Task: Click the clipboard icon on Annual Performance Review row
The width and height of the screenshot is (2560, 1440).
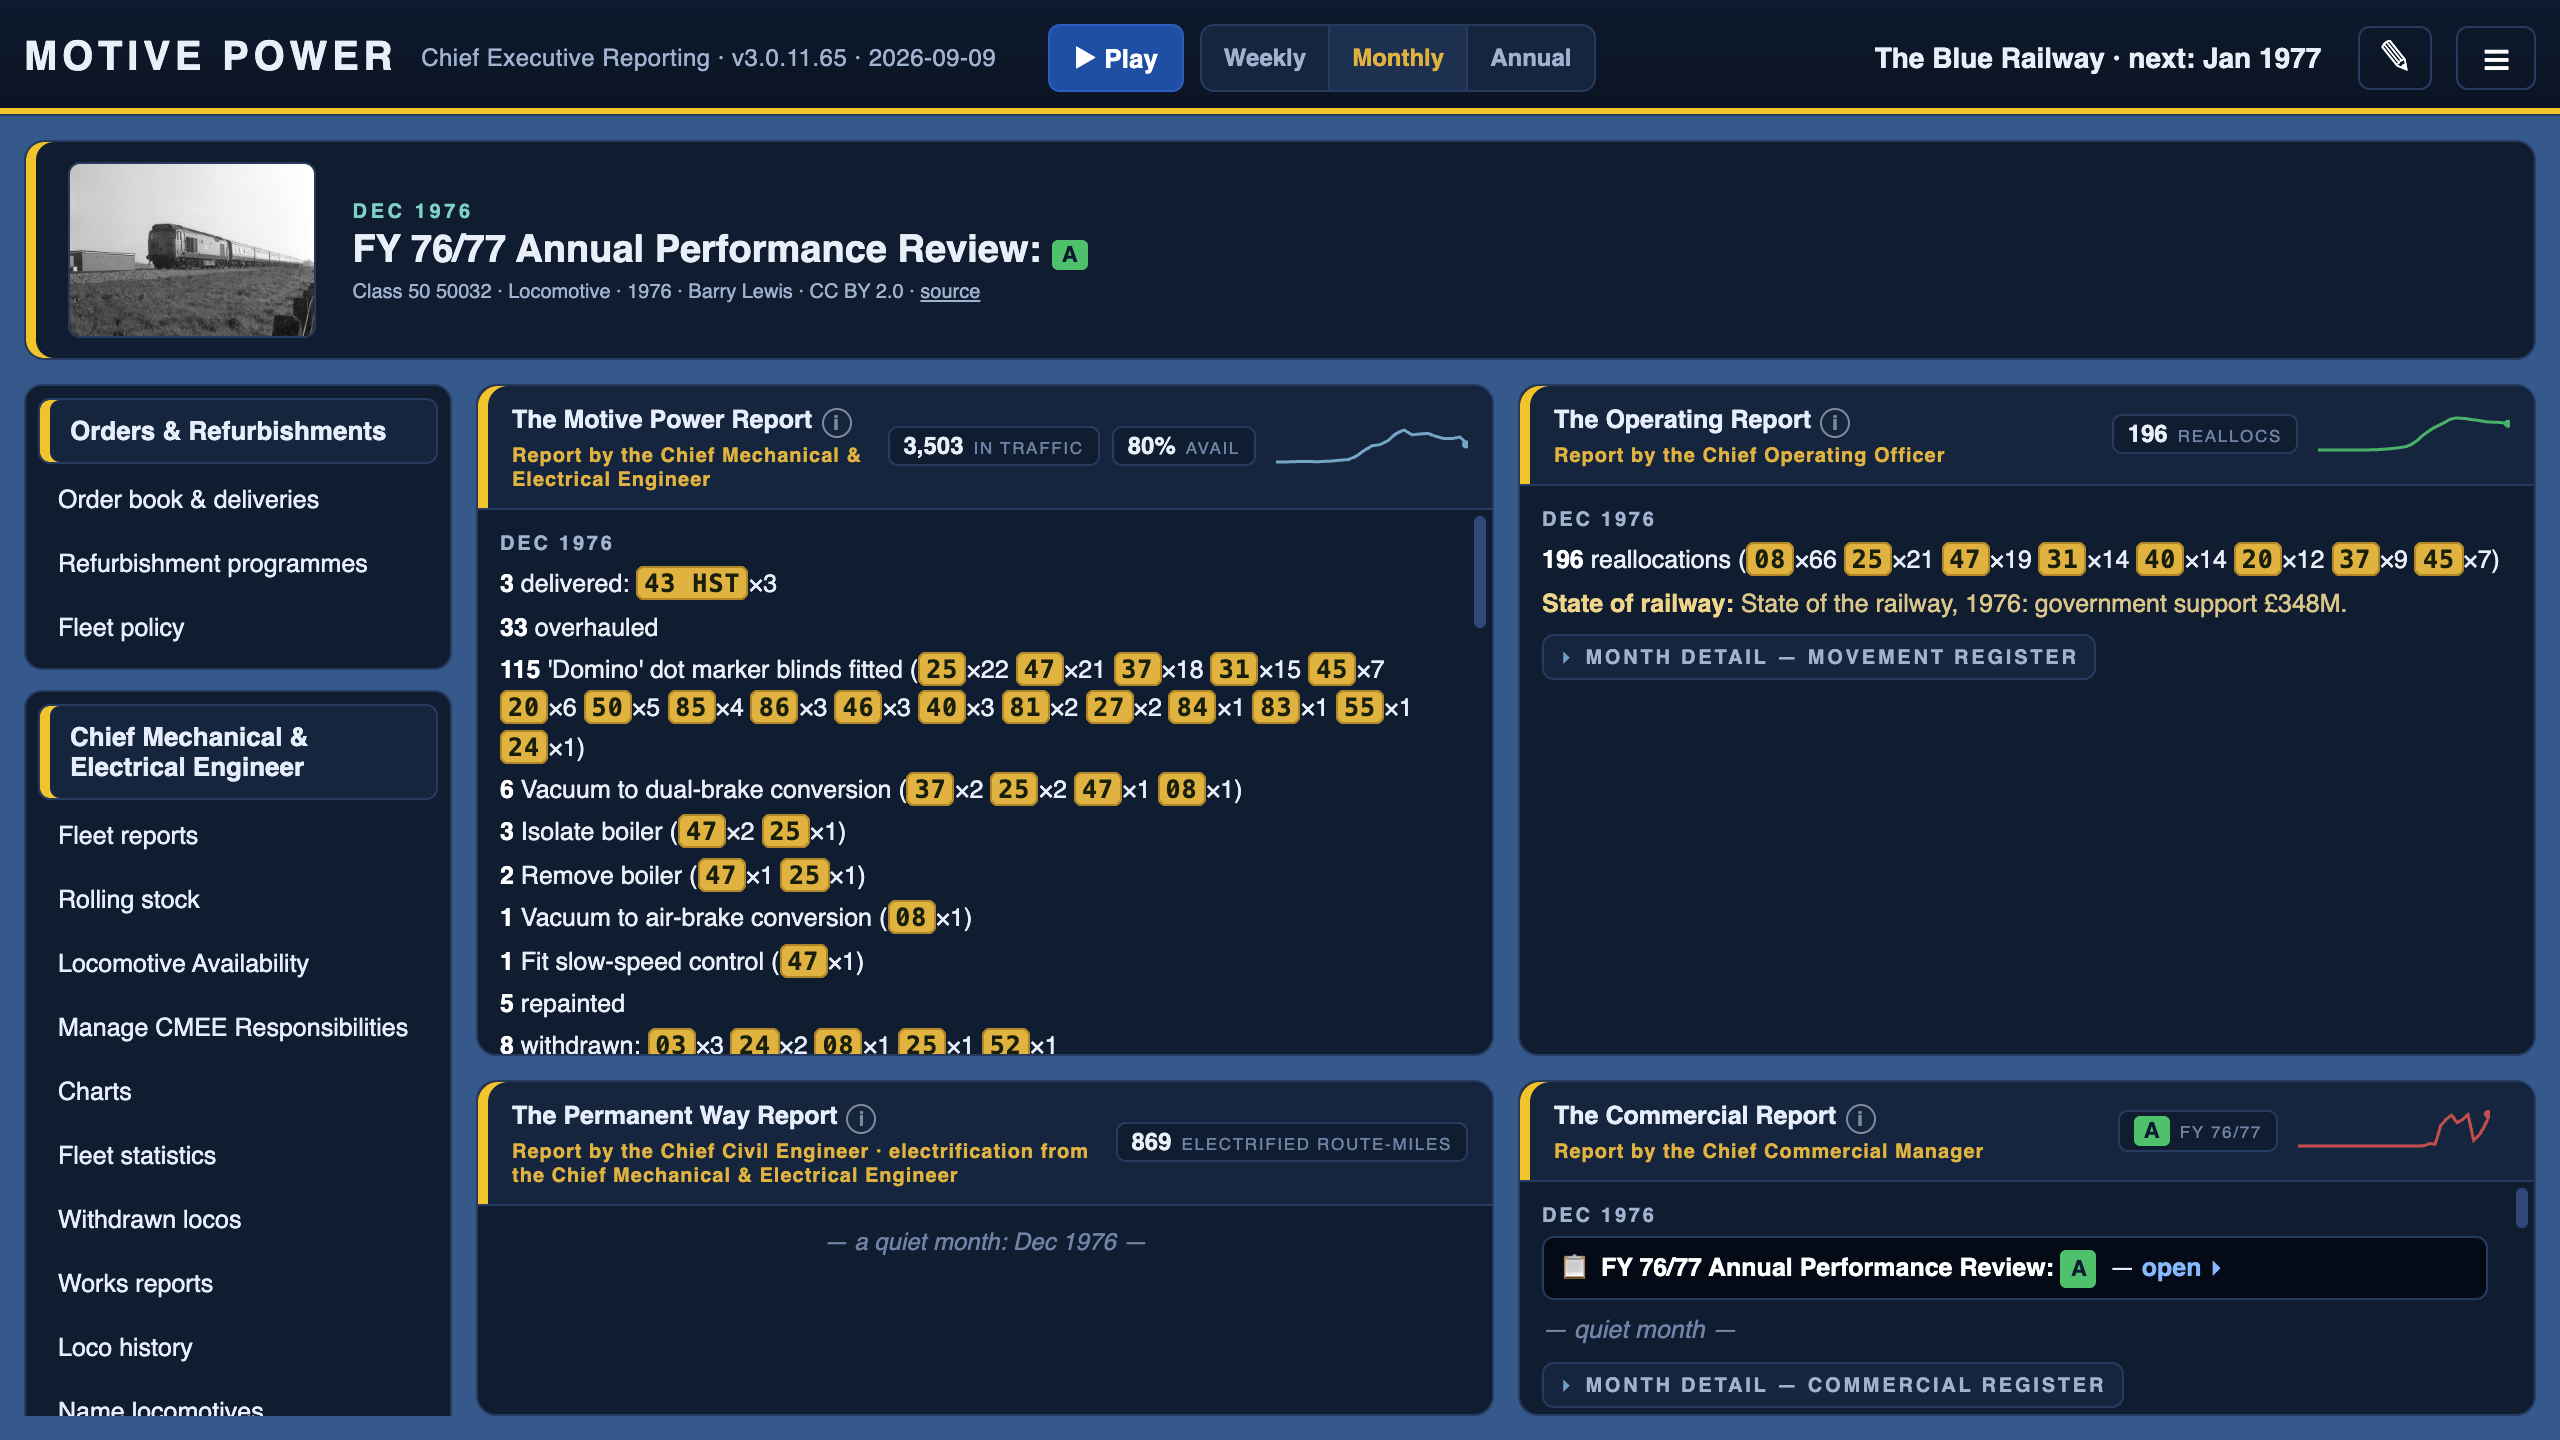Action: coord(1574,1267)
